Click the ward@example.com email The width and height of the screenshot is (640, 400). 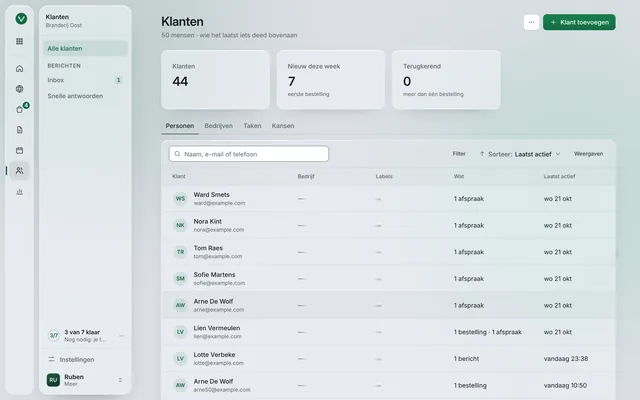219,203
